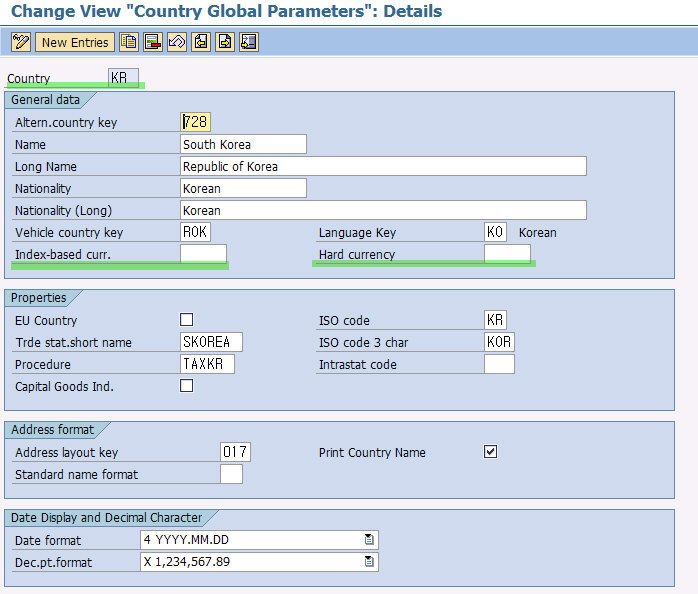Select the Properties section header
The image size is (698, 594).
pos(39,298)
